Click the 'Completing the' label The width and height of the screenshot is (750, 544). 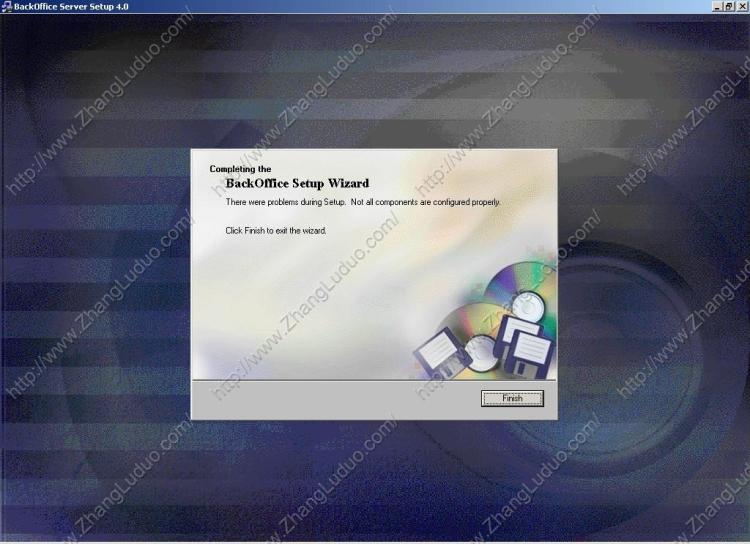click(x=240, y=169)
